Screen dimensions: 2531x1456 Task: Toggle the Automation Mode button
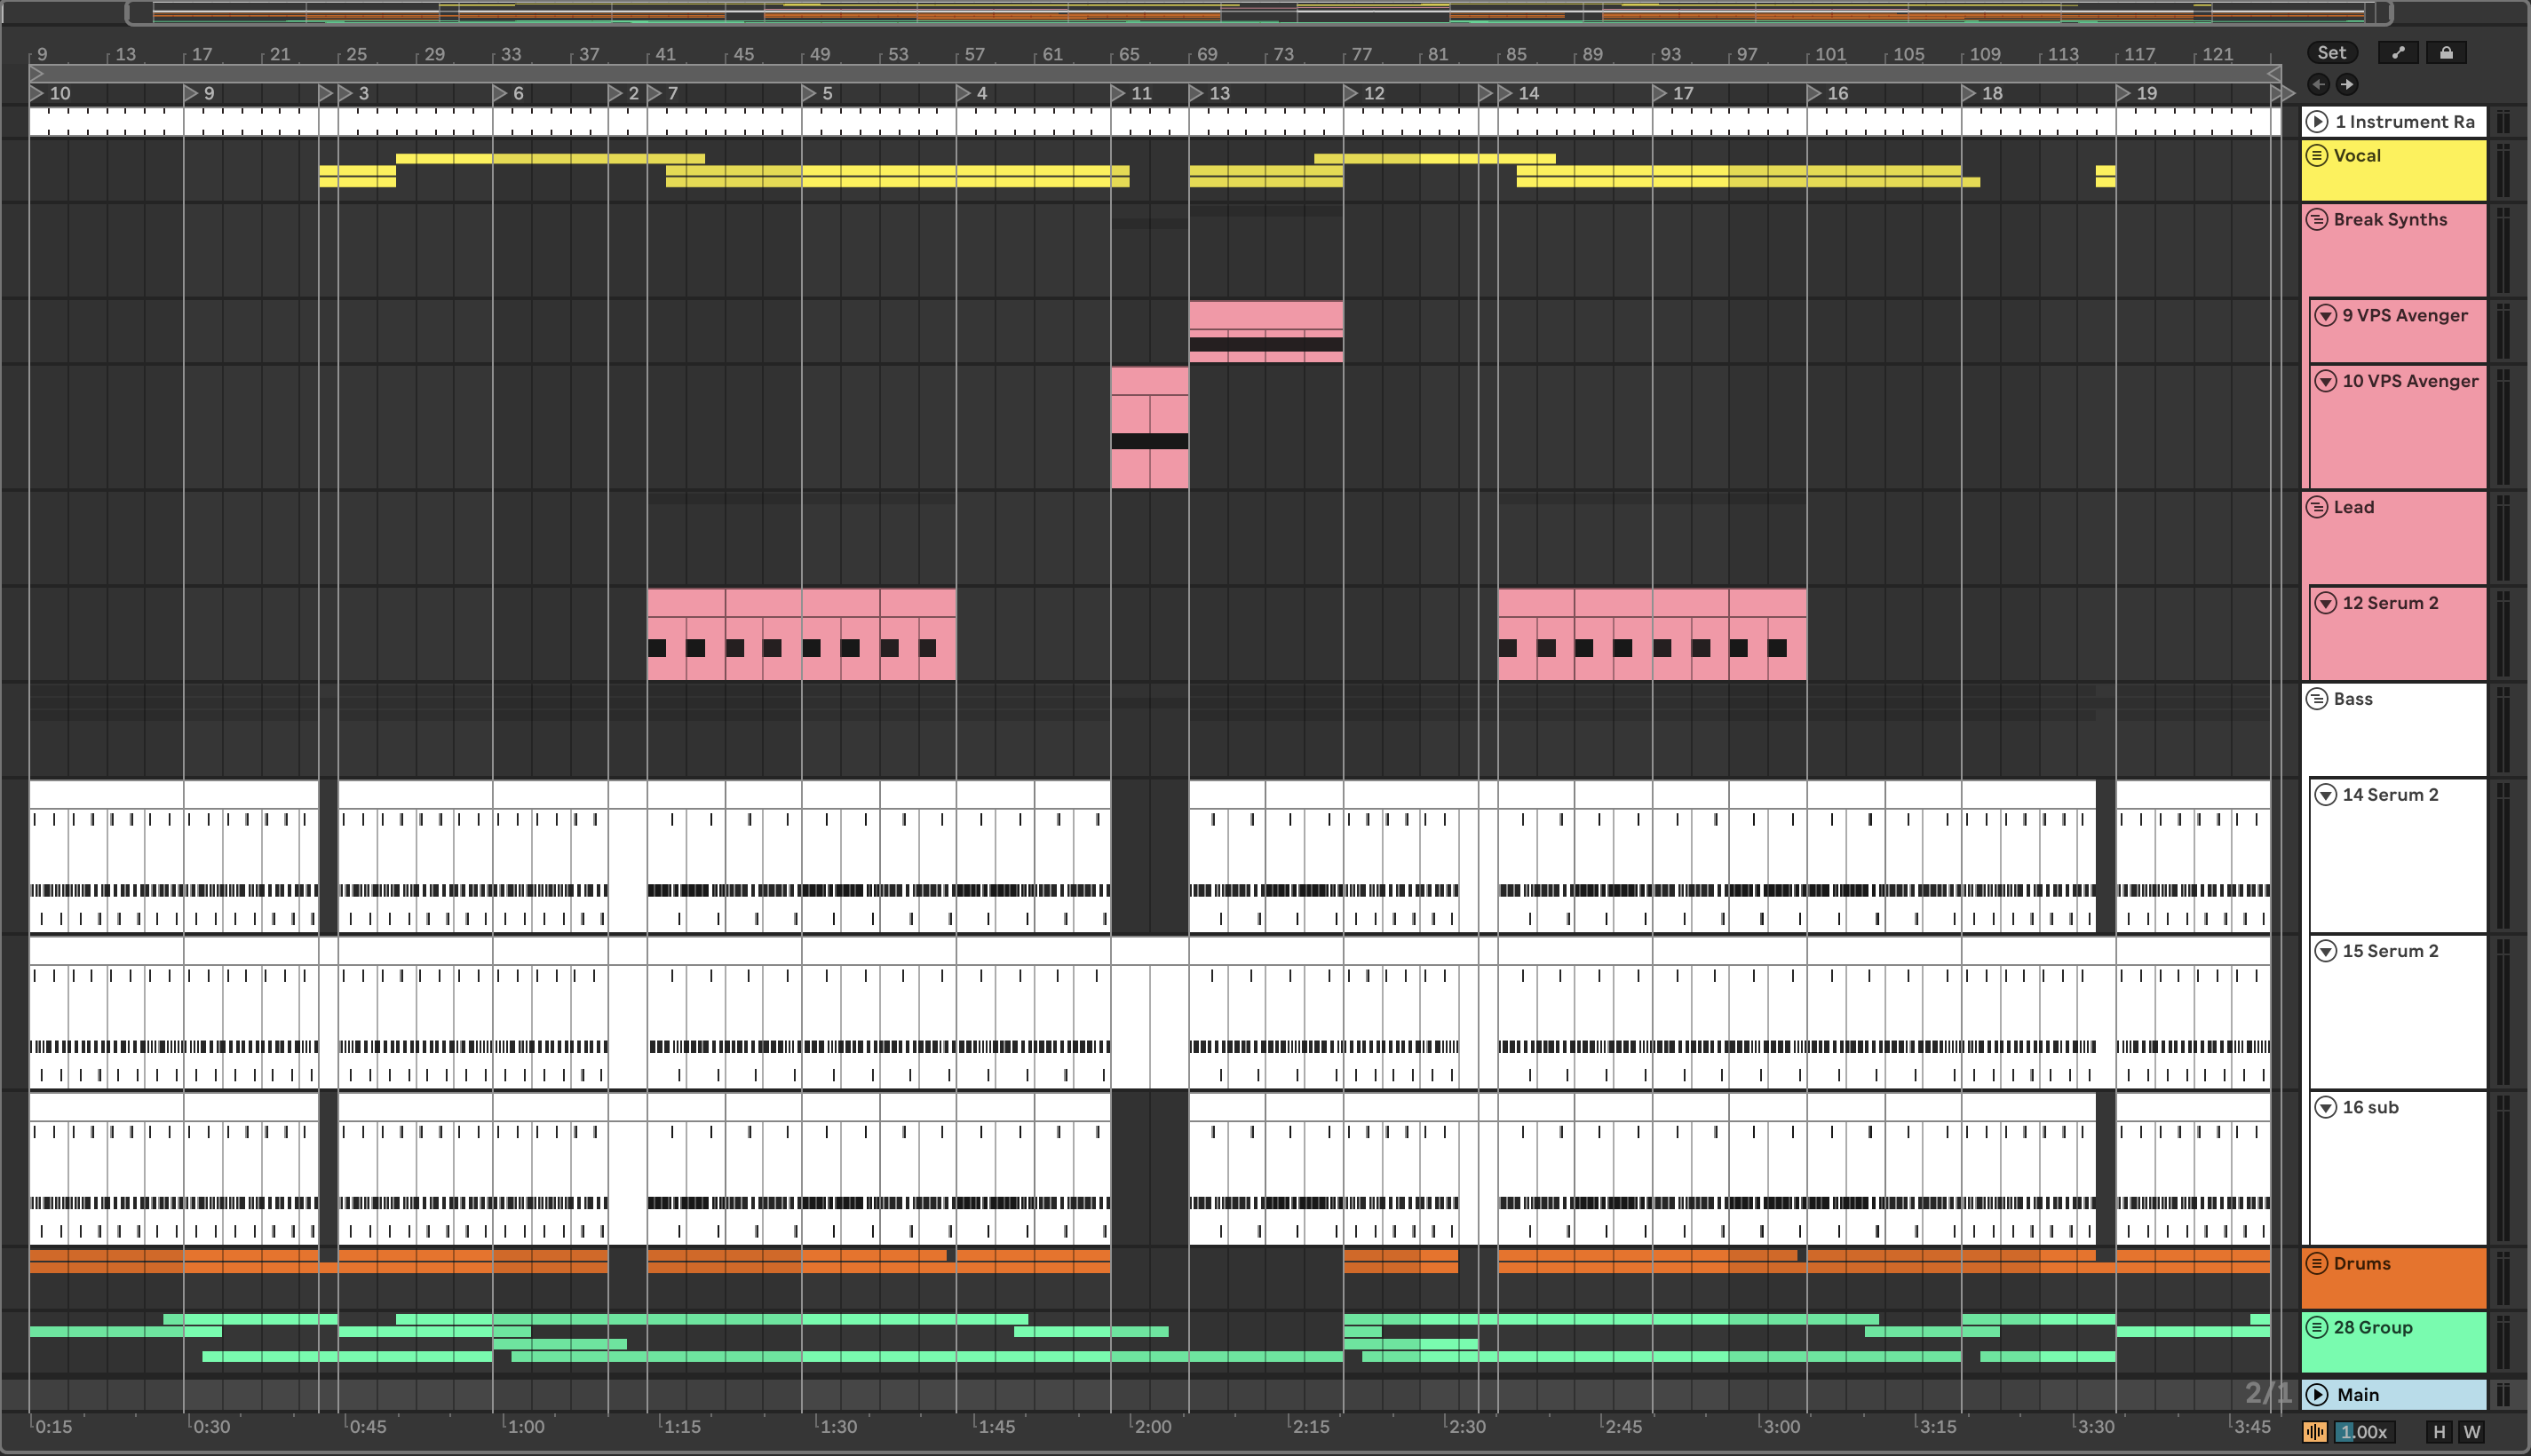(x=2398, y=53)
